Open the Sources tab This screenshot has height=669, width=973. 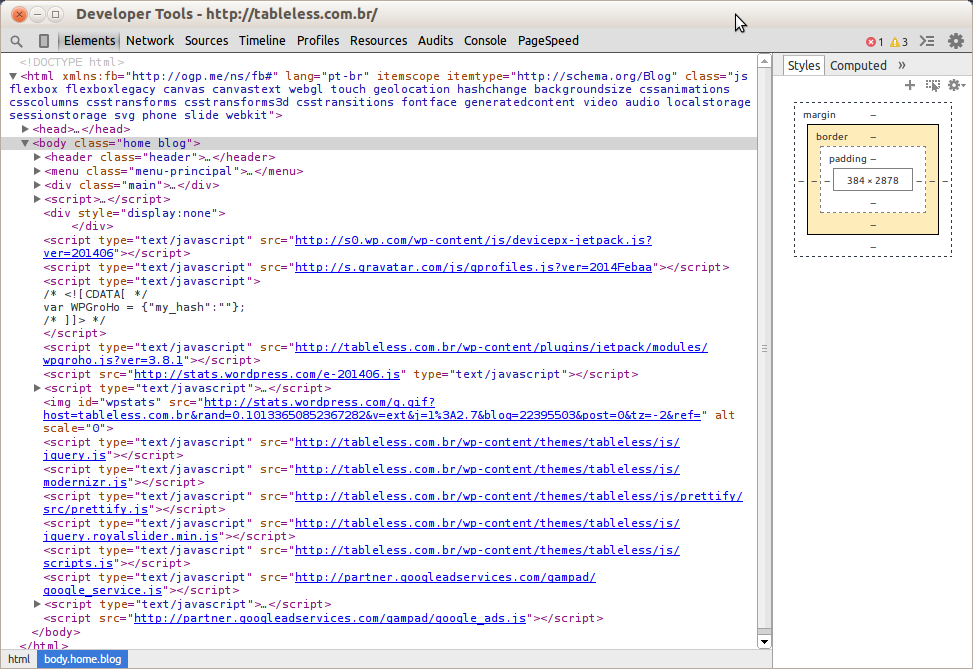pyautogui.click(x=207, y=41)
